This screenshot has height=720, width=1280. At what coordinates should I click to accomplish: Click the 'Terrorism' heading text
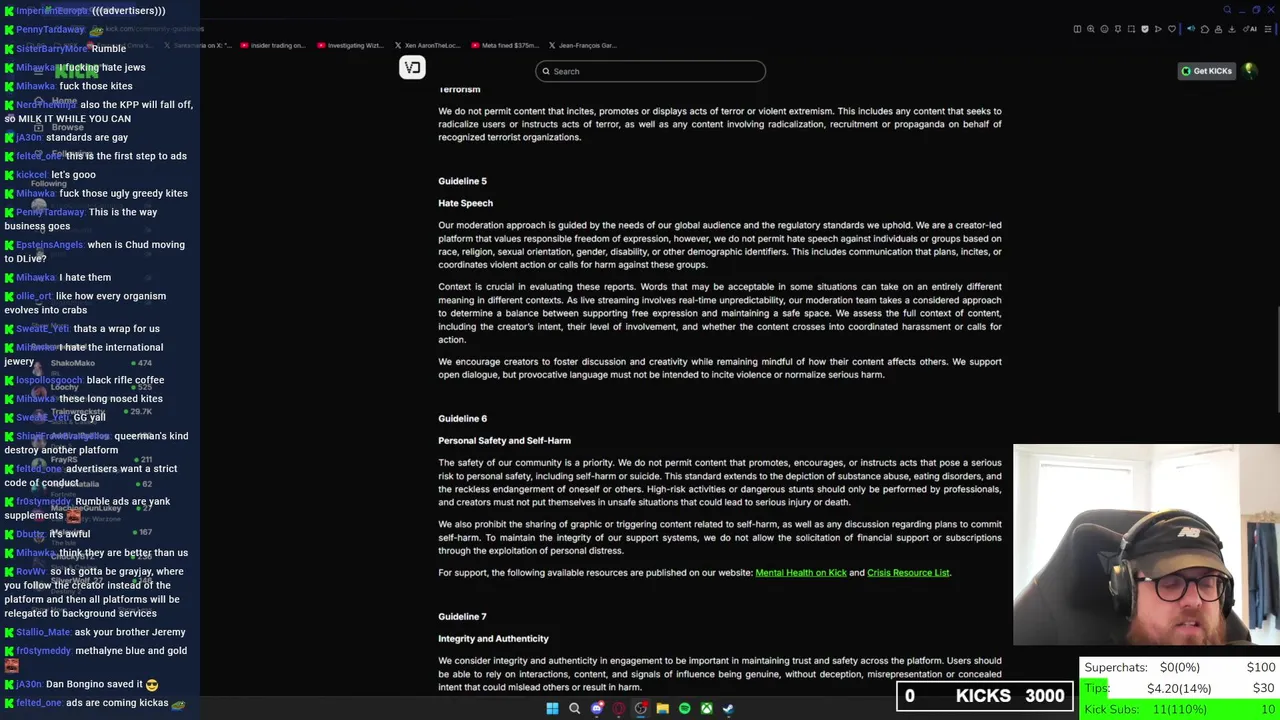pos(459,90)
